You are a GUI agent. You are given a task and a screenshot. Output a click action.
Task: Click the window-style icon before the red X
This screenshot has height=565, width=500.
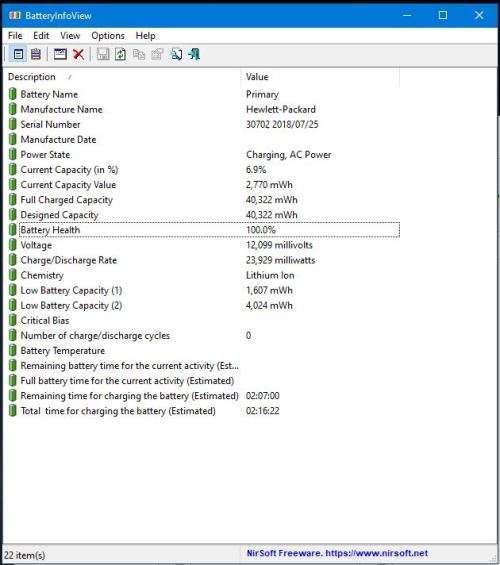click(60, 54)
